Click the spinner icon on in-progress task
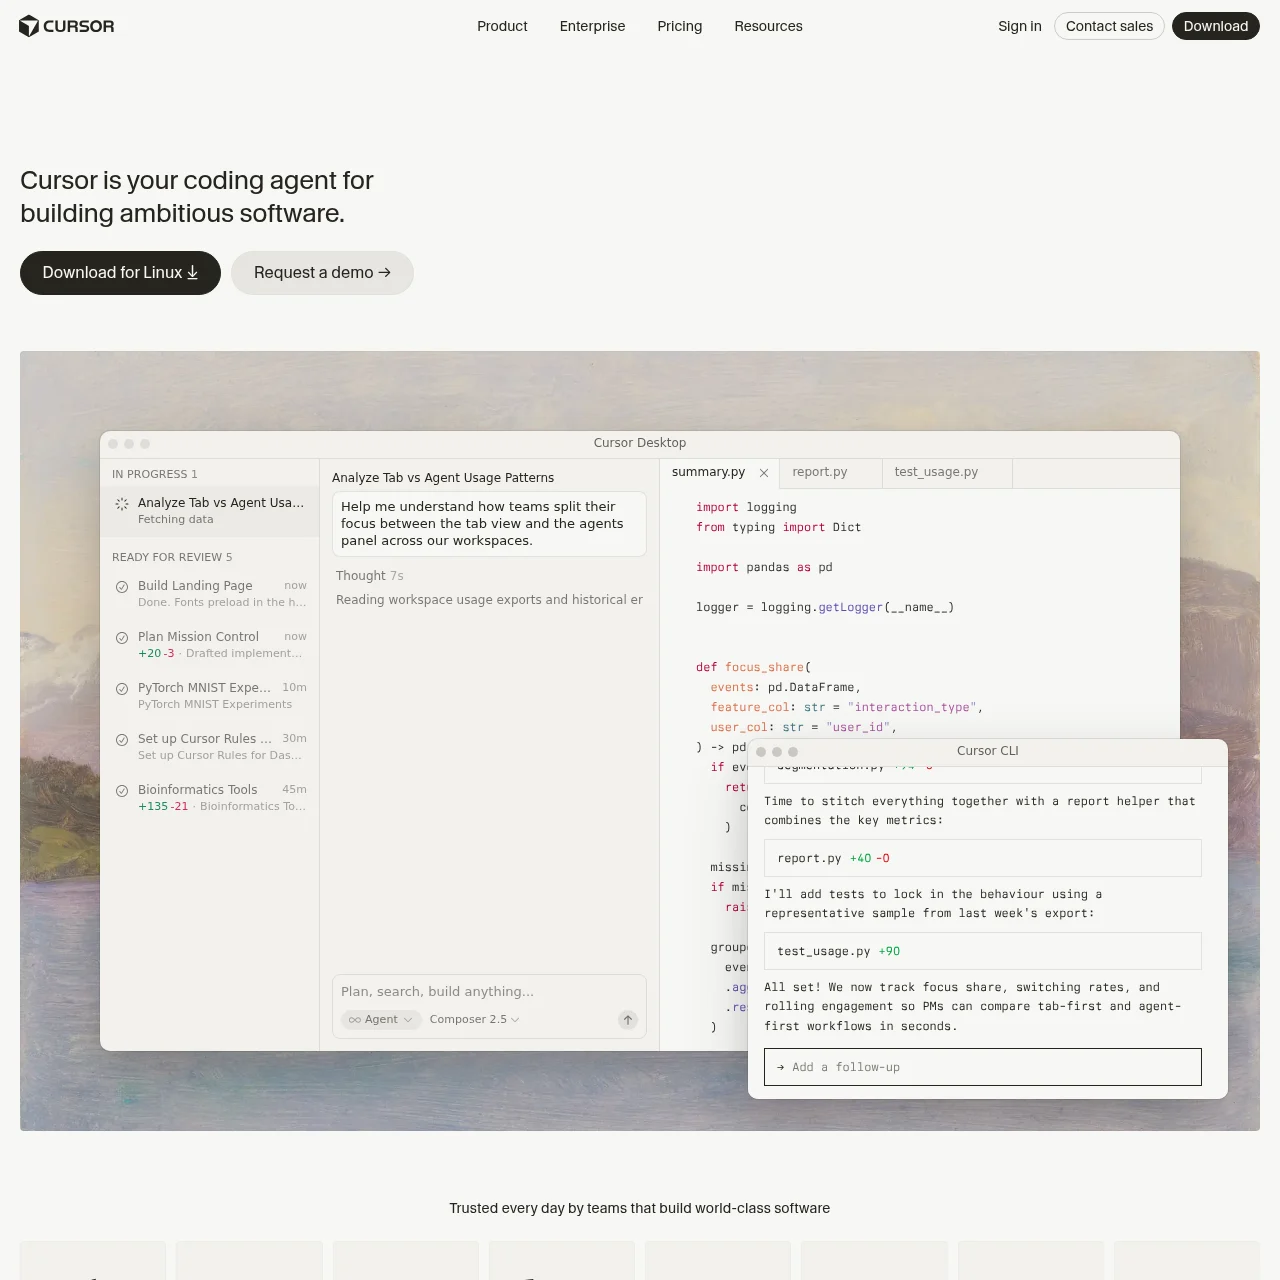1280x1280 pixels. pyautogui.click(x=122, y=504)
